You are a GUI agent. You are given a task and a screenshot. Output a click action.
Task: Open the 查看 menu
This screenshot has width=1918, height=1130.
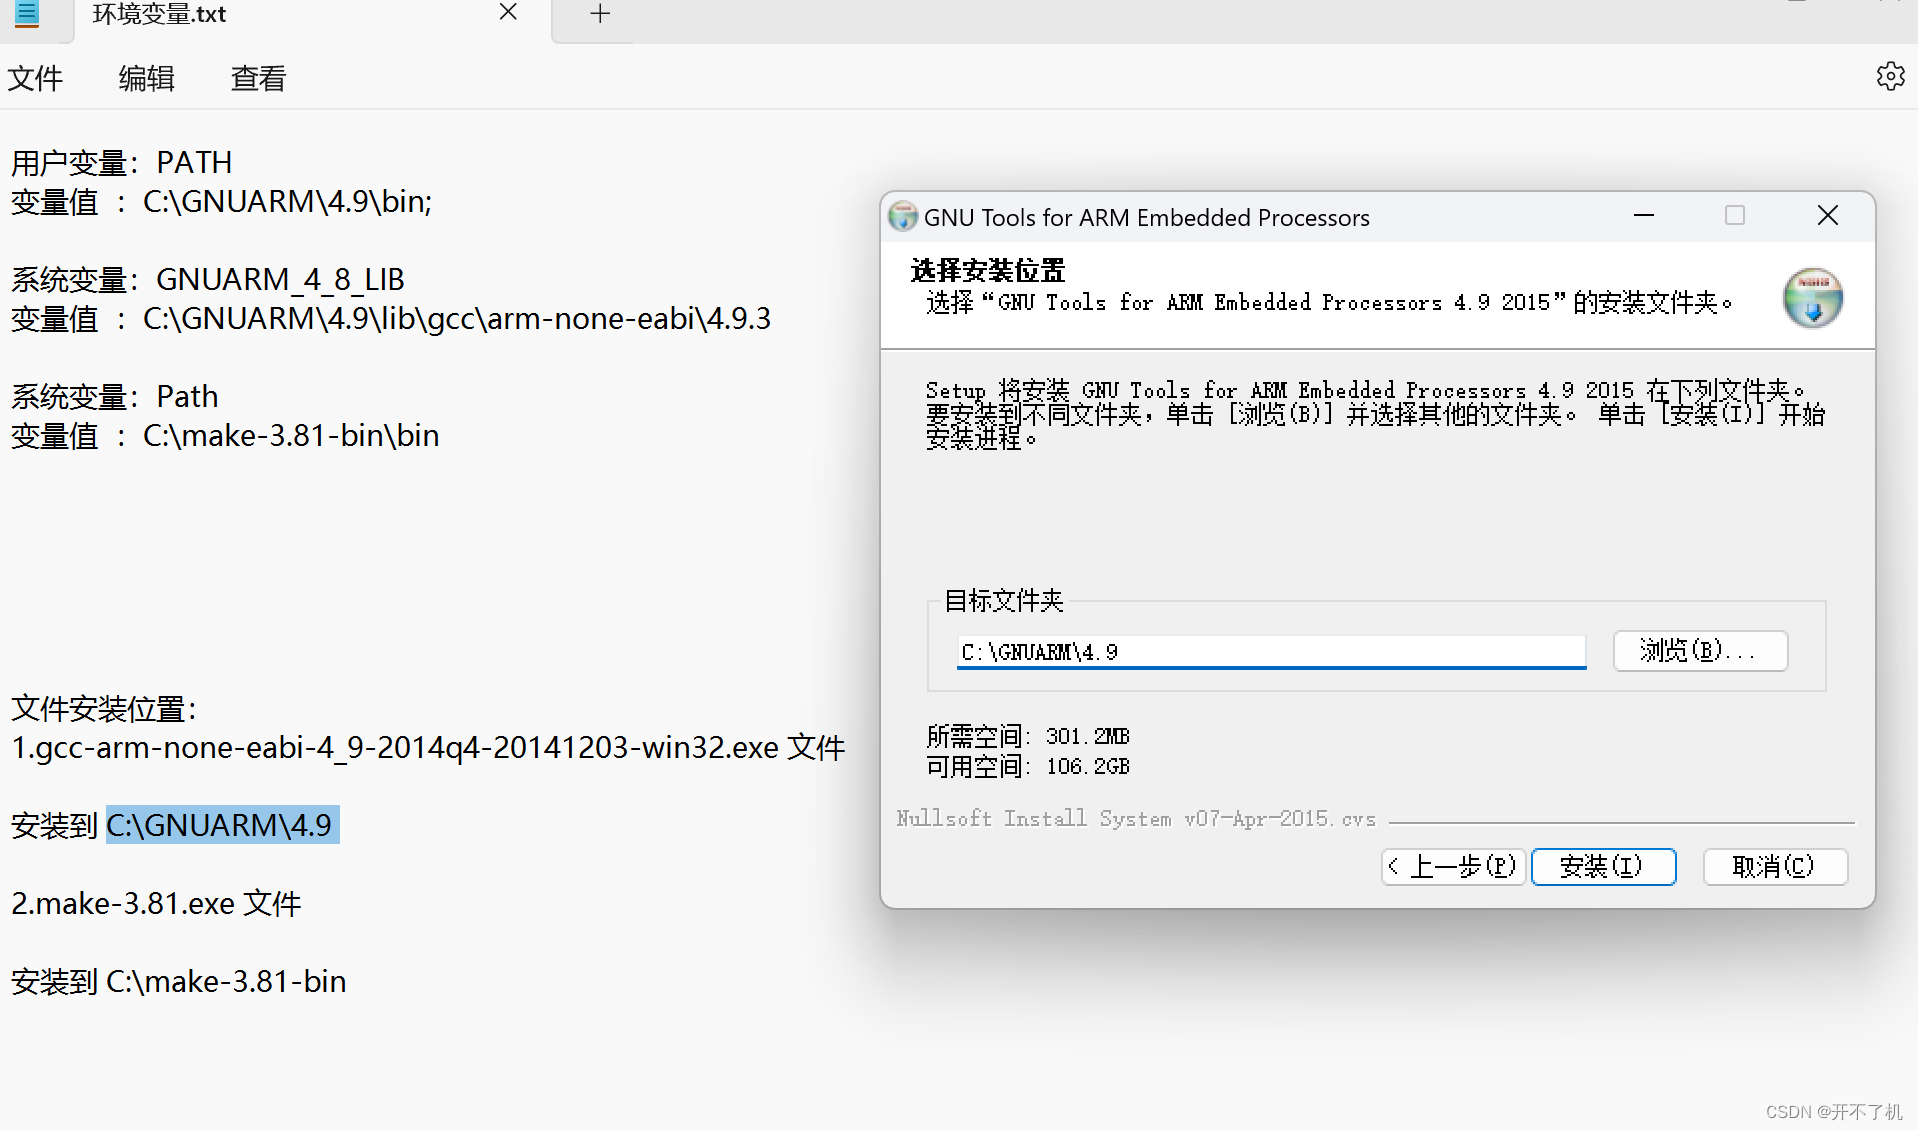coord(257,78)
